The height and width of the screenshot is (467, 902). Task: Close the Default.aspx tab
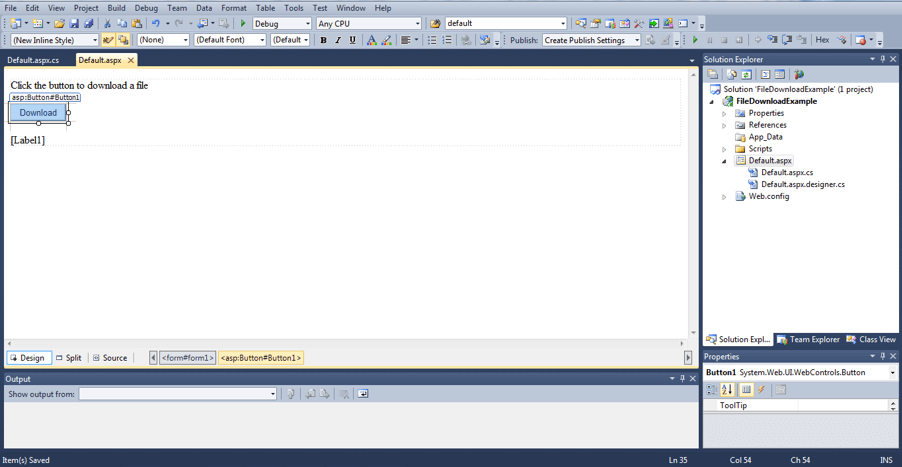131,60
